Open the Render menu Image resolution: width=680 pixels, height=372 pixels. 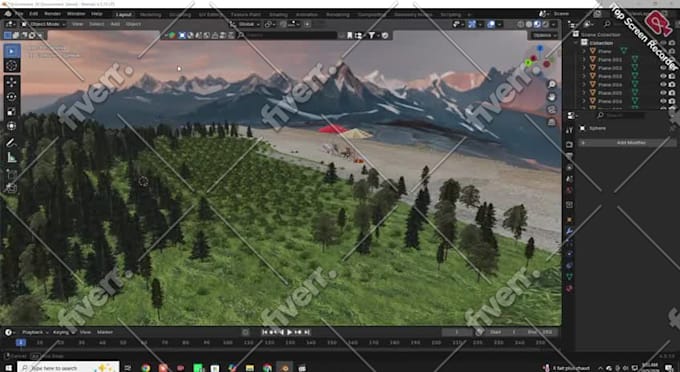point(52,14)
